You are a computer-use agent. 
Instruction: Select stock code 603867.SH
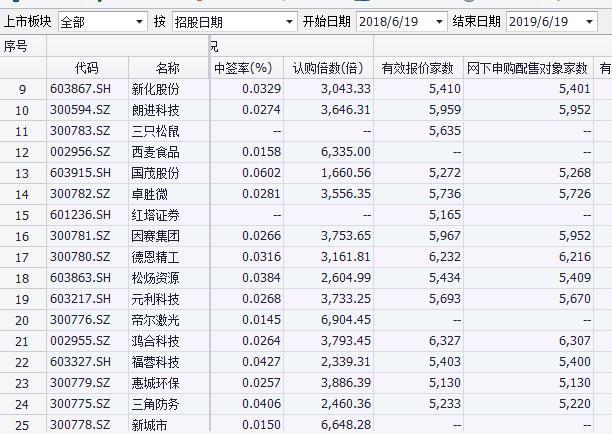coord(80,89)
